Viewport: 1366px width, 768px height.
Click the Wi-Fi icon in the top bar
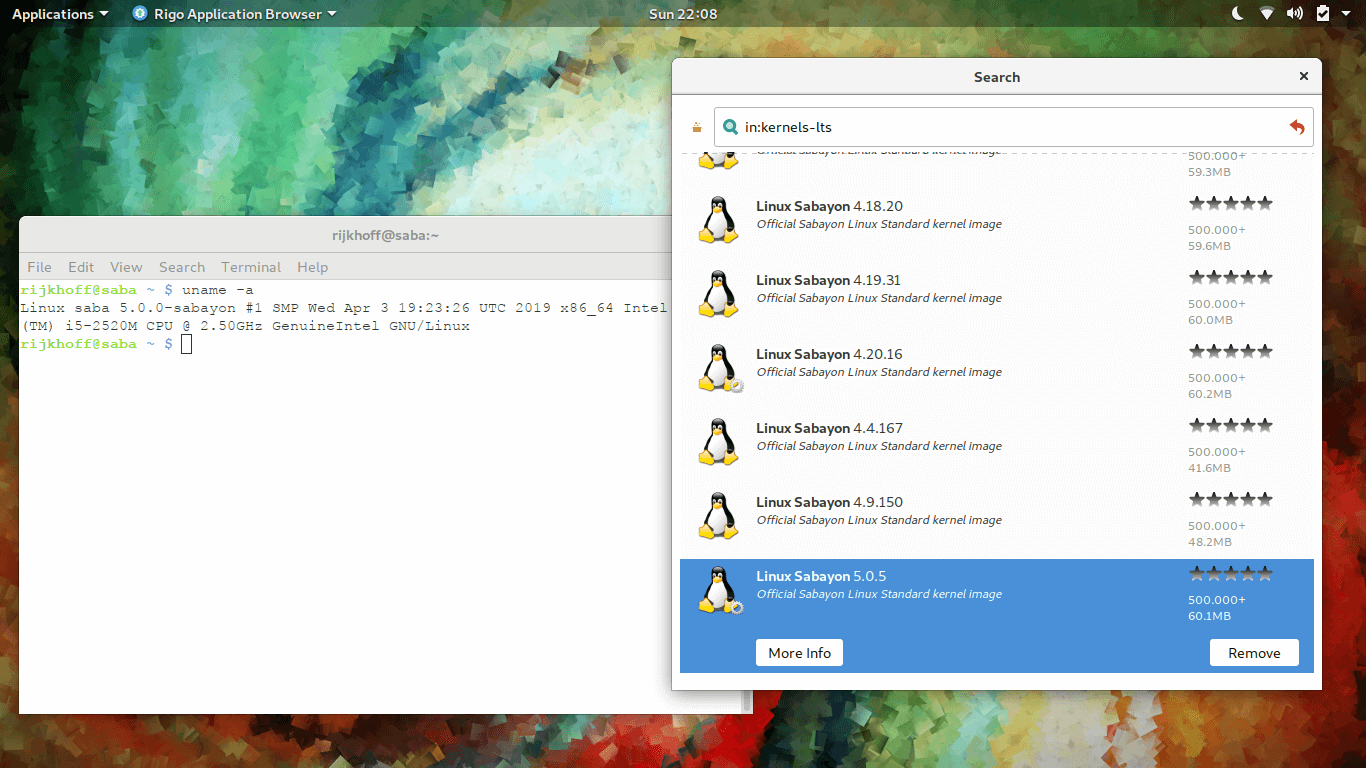(1267, 13)
